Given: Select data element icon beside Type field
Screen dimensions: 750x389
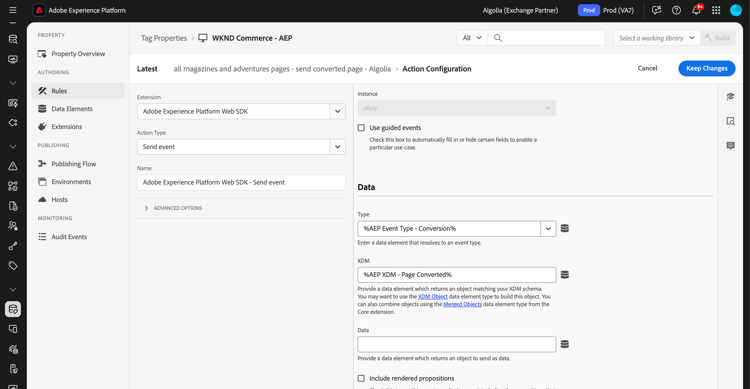Looking at the screenshot, I should [x=565, y=229].
